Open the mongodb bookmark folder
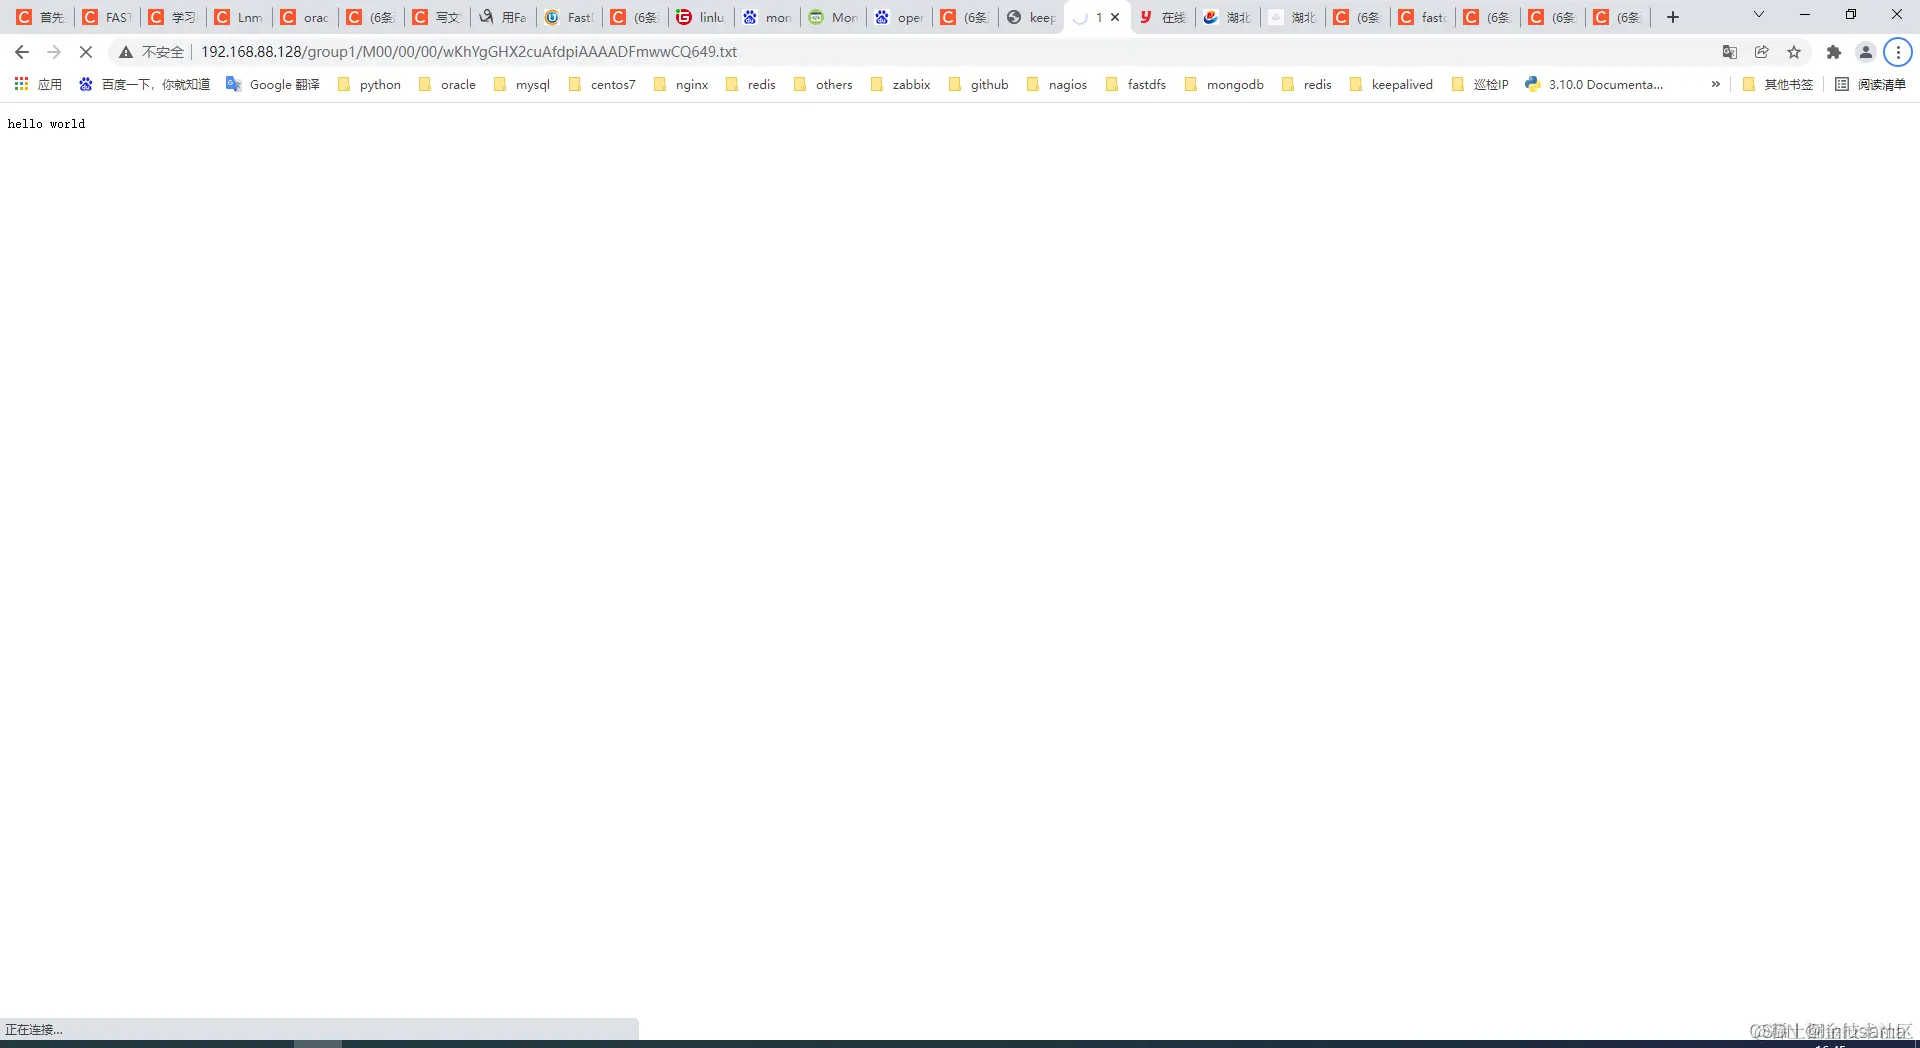Screen dimensions: 1920x1048 1224,85
